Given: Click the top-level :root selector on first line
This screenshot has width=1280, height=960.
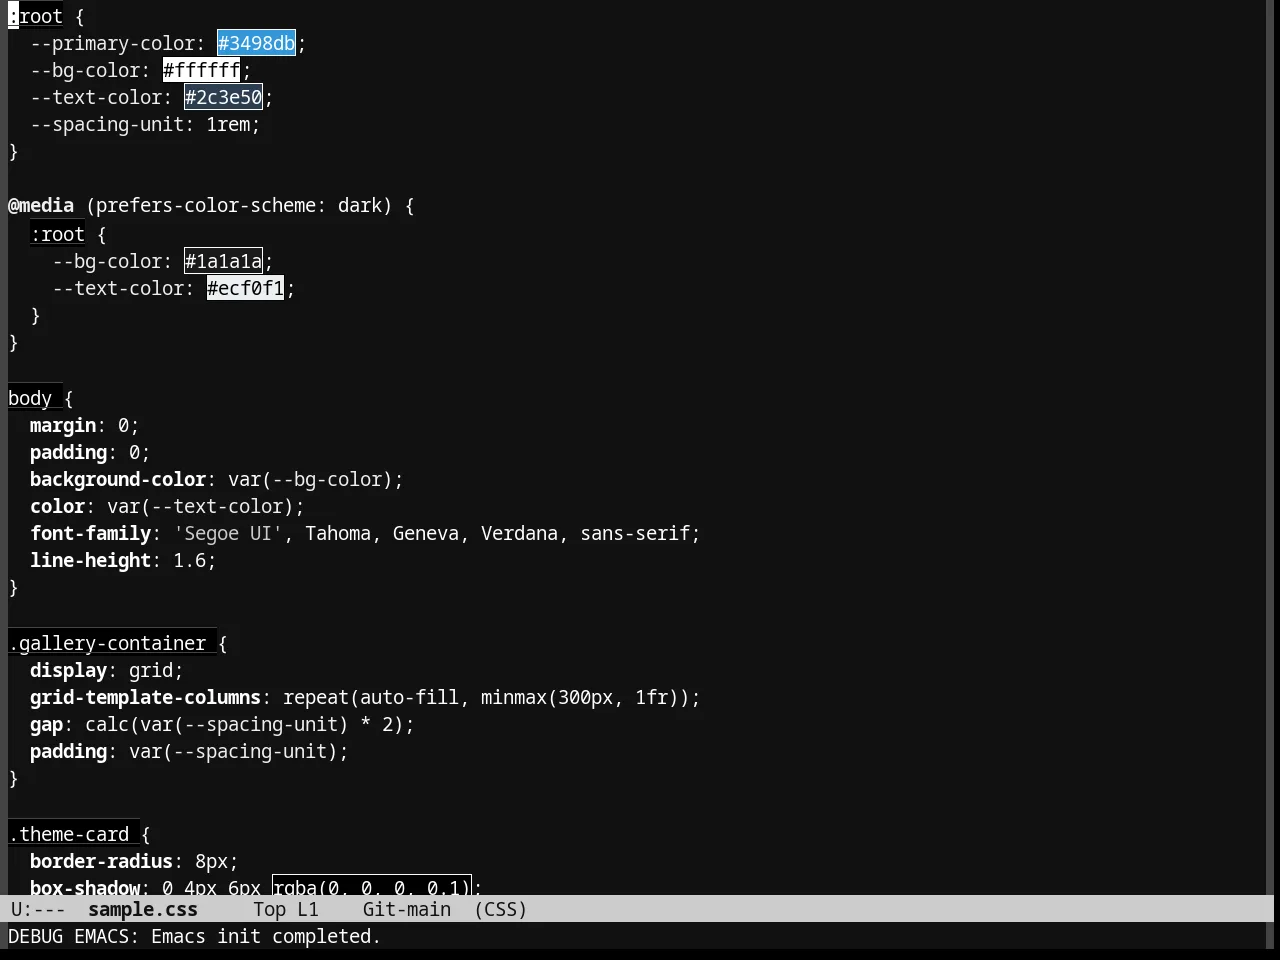Looking at the screenshot, I should [35, 16].
